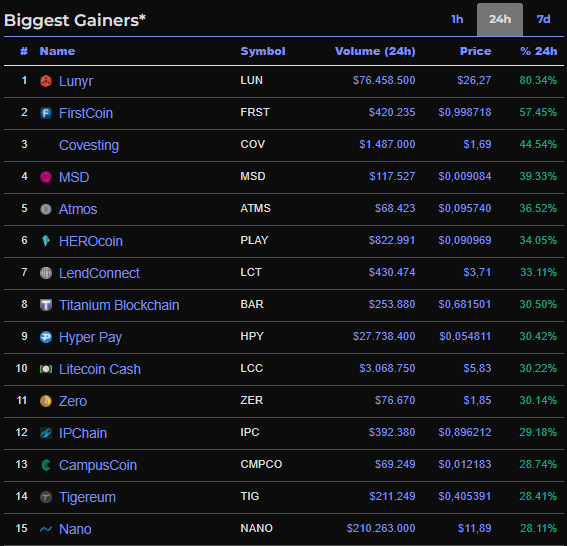567x546 pixels.
Task: Click the Zero gold coin icon
Action: pyautogui.click(x=46, y=401)
